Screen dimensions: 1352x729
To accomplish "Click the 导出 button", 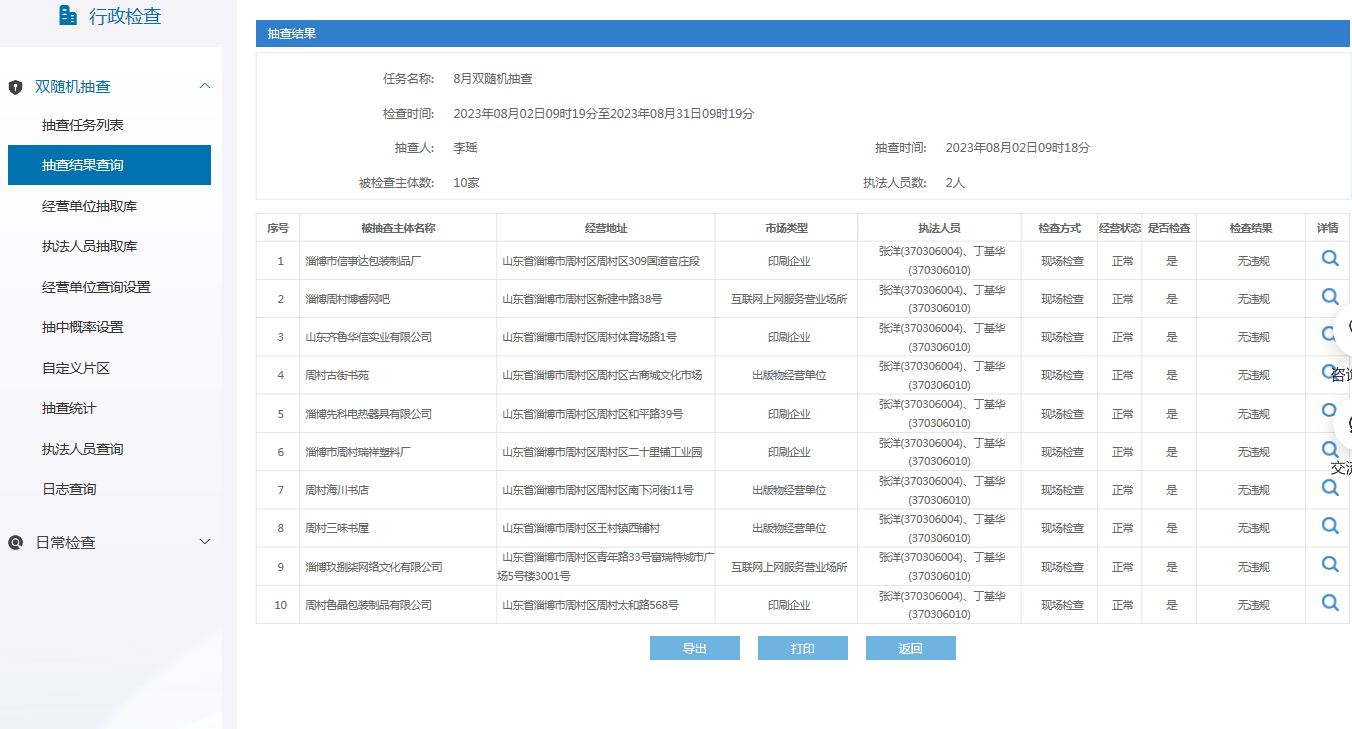I will [694, 648].
